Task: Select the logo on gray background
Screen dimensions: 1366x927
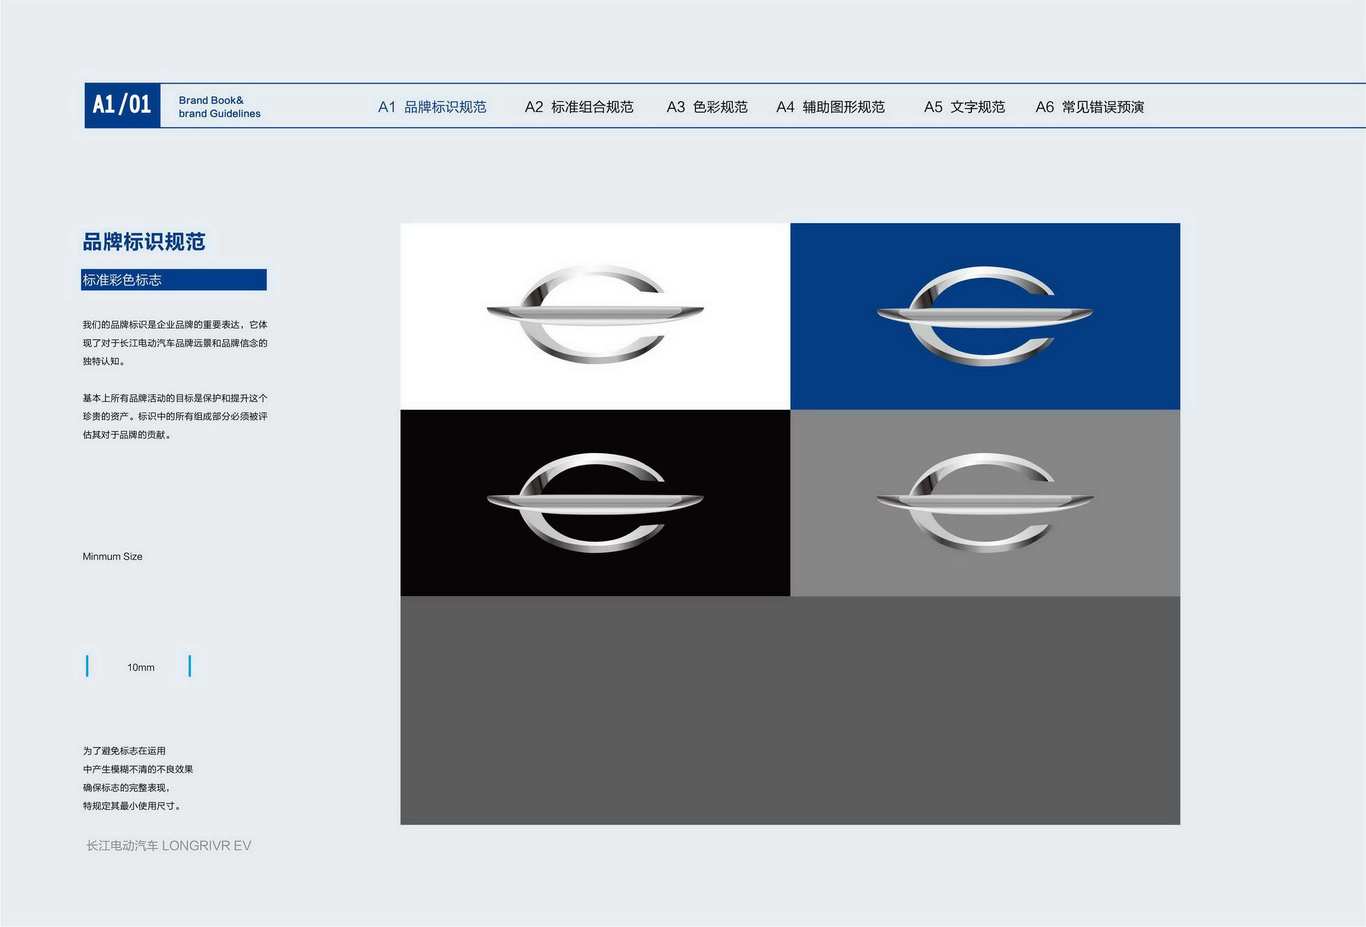Action: tap(985, 503)
